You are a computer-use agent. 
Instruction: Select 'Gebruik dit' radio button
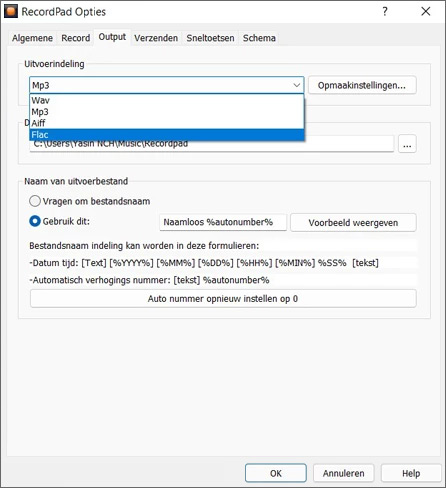tap(35, 221)
